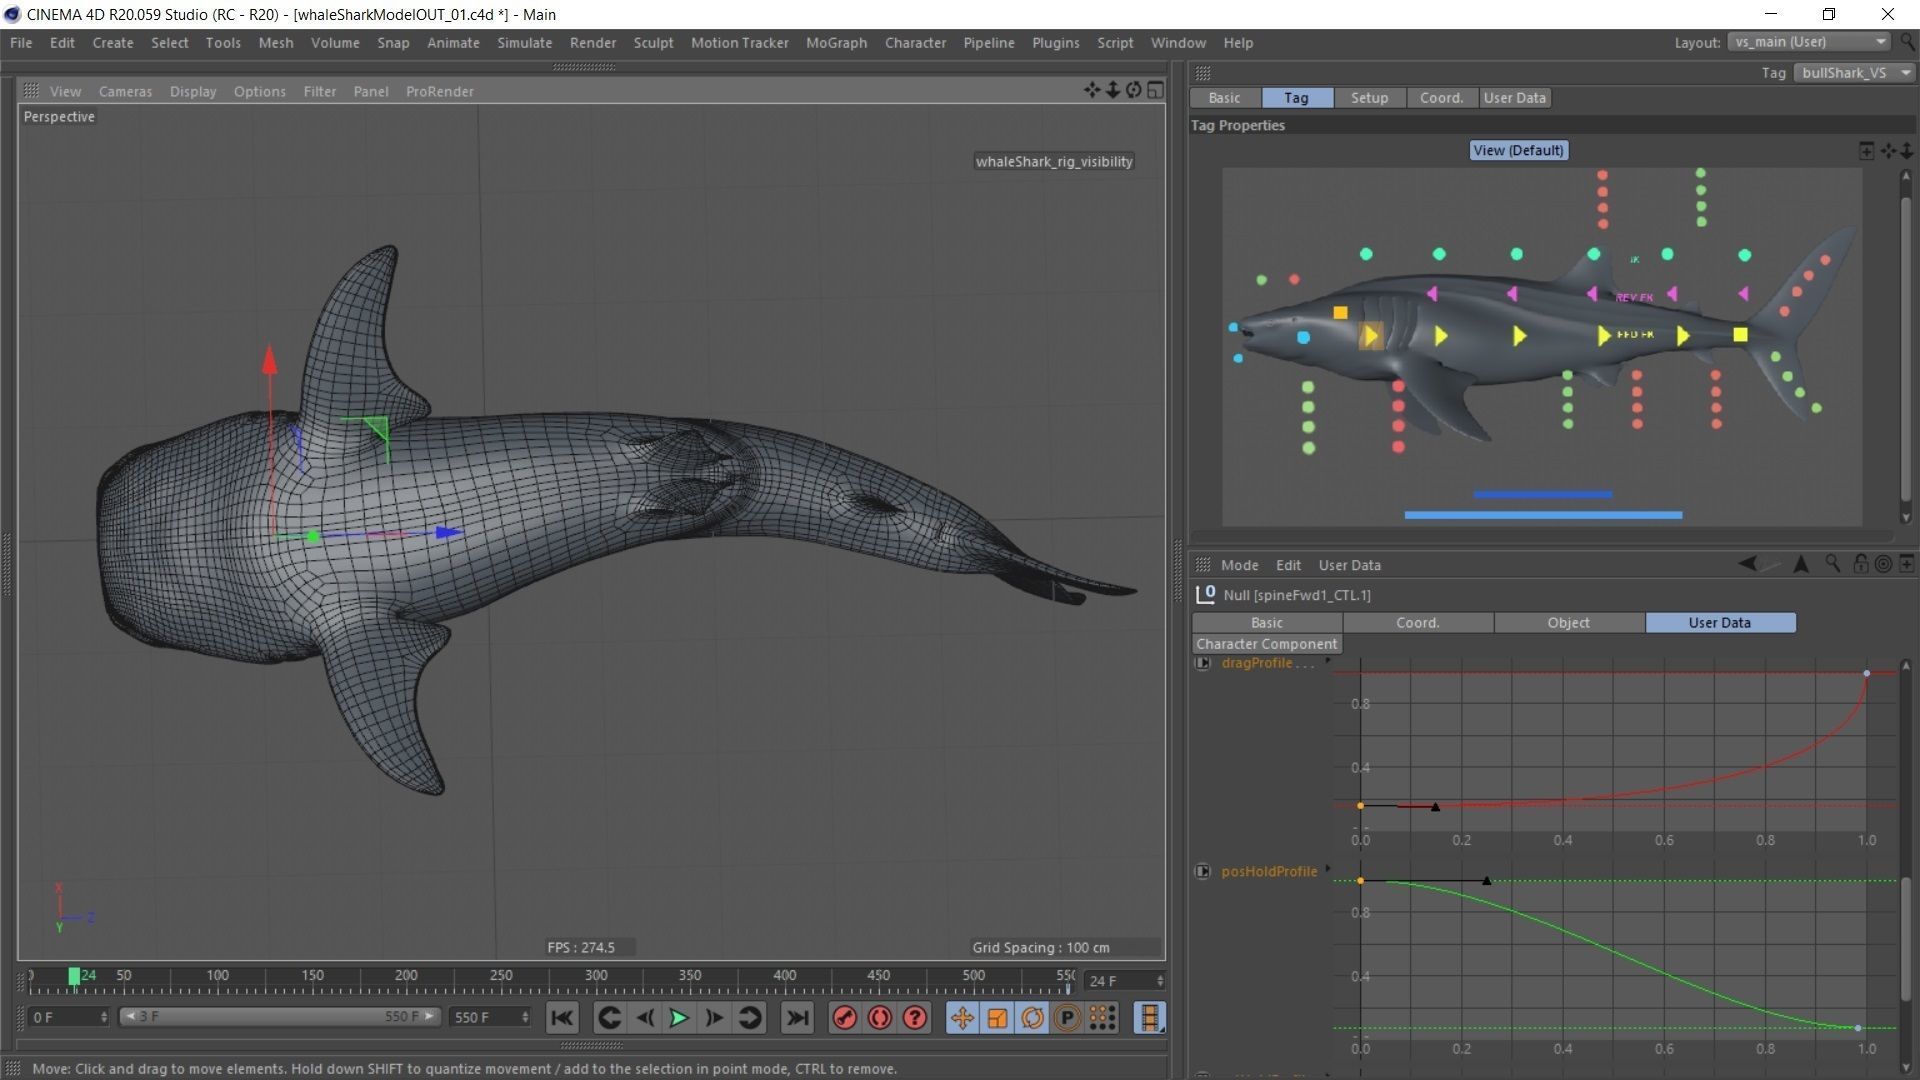Click timeline playhead at frame 24
The width and height of the screenshot is (1920, 1080).
point(74,976)
